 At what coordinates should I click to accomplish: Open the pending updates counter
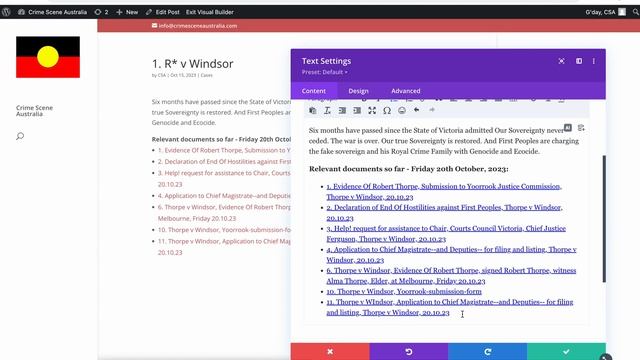pyautogui.click(x=101, y=12)
